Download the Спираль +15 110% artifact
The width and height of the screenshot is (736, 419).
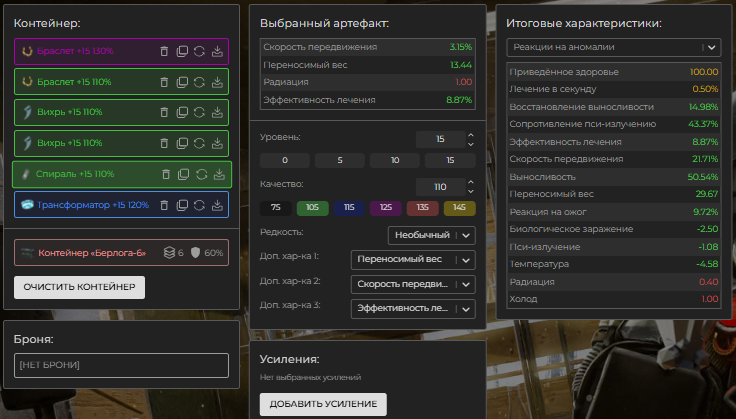point(219,174)
